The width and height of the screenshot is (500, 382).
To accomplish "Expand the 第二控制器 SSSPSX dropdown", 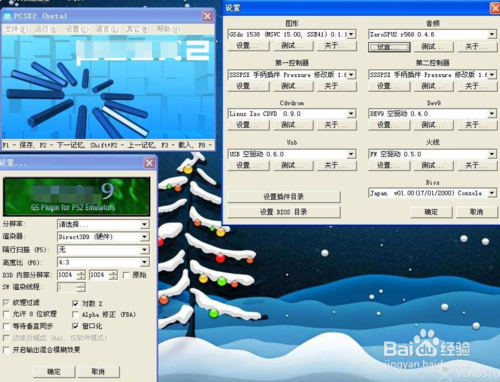I will [492, 75].
